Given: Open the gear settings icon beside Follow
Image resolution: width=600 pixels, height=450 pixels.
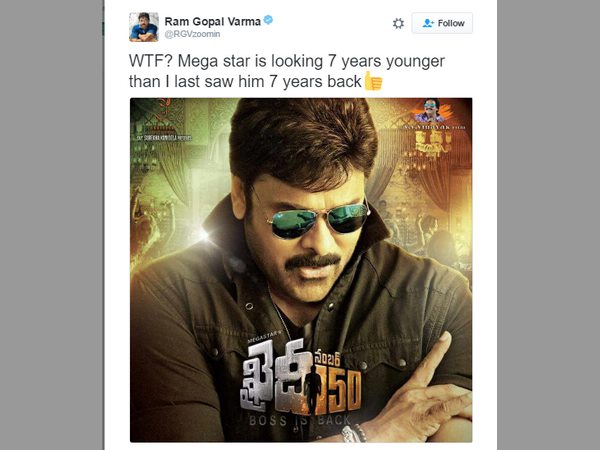Looking at the screenshot, I should 398,23.
